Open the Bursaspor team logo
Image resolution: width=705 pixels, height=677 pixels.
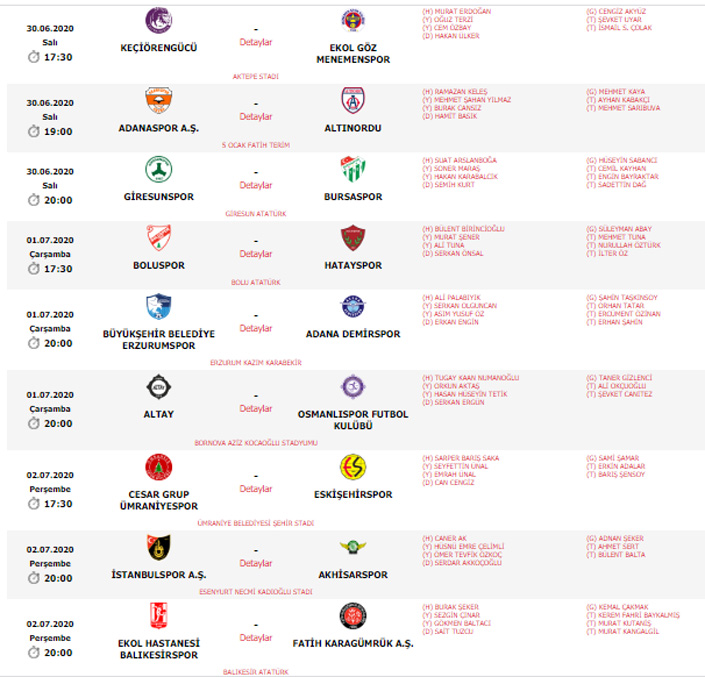[353, 169]
